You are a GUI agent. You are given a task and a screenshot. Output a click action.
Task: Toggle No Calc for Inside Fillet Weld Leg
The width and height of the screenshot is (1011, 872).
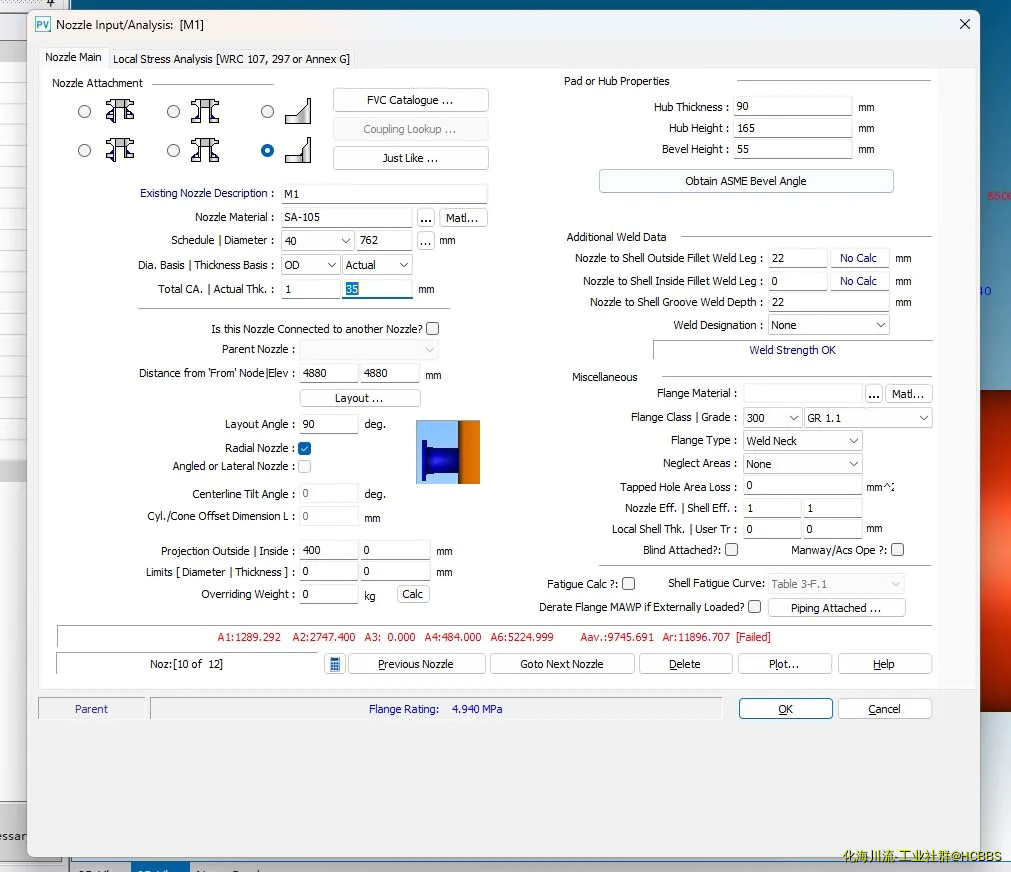pyautogui.click(x=858, y=281)
